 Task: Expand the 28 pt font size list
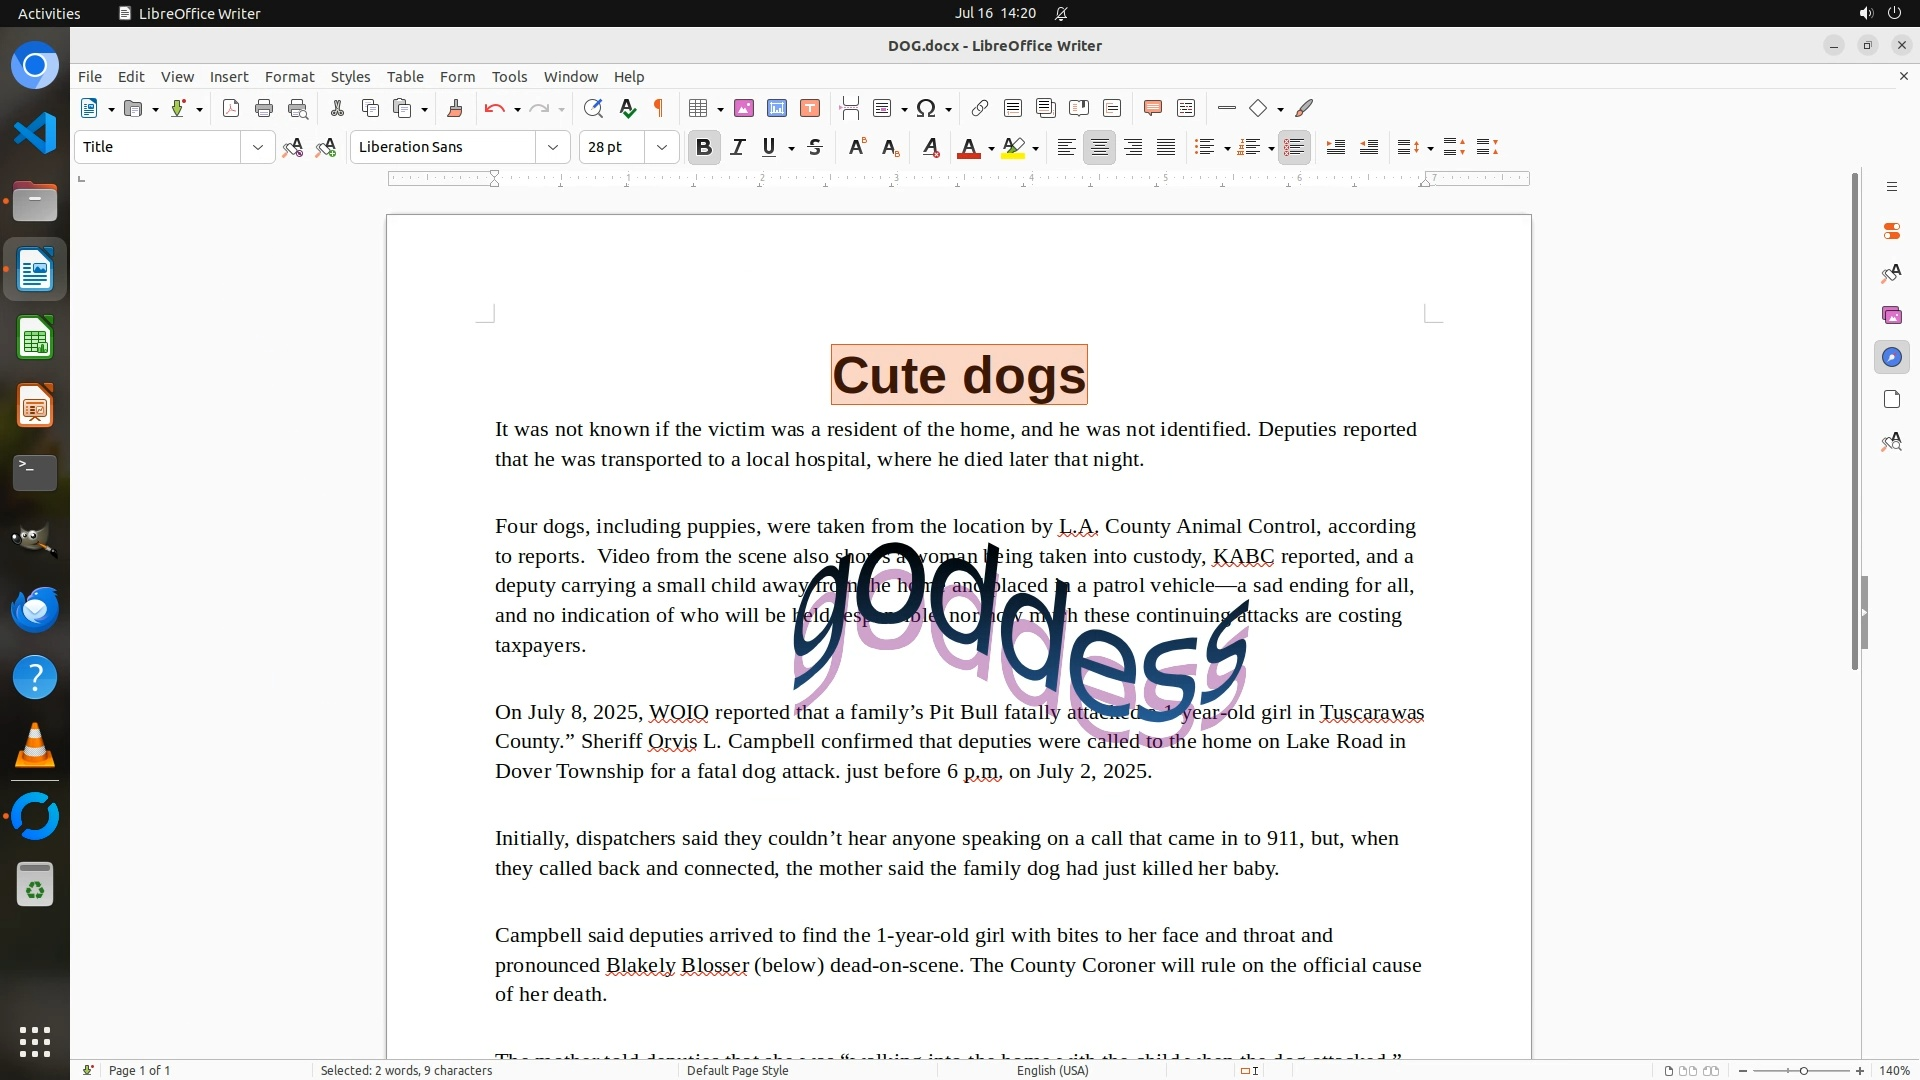pos(662,147)
